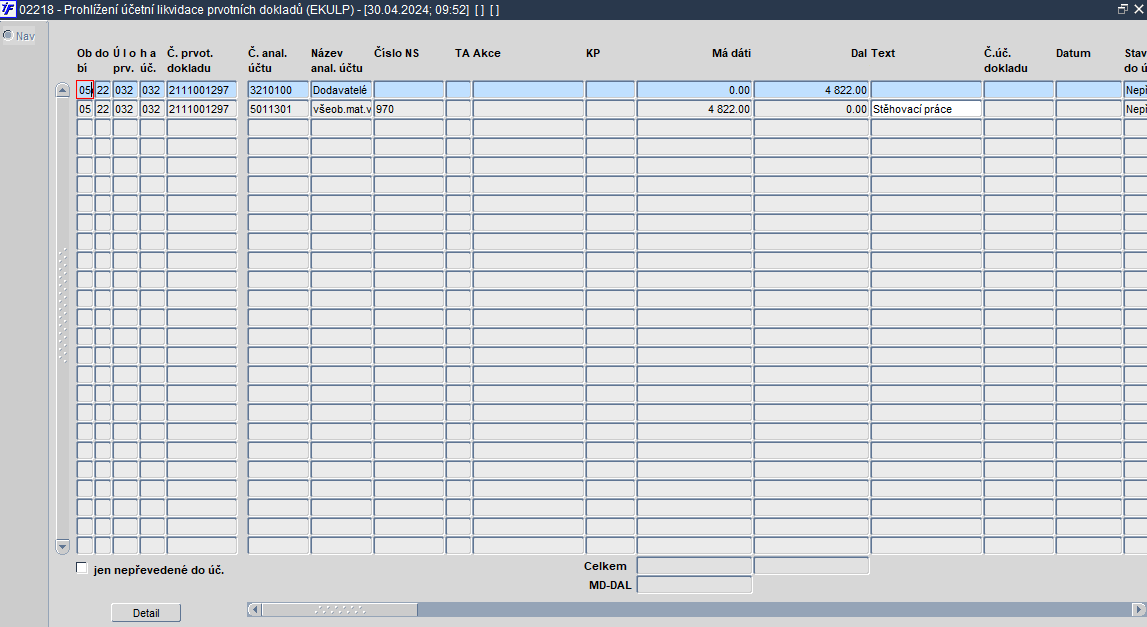Click the red-outlined 05 period cell
The image size is (1147, 627).
tap(85, 90)
